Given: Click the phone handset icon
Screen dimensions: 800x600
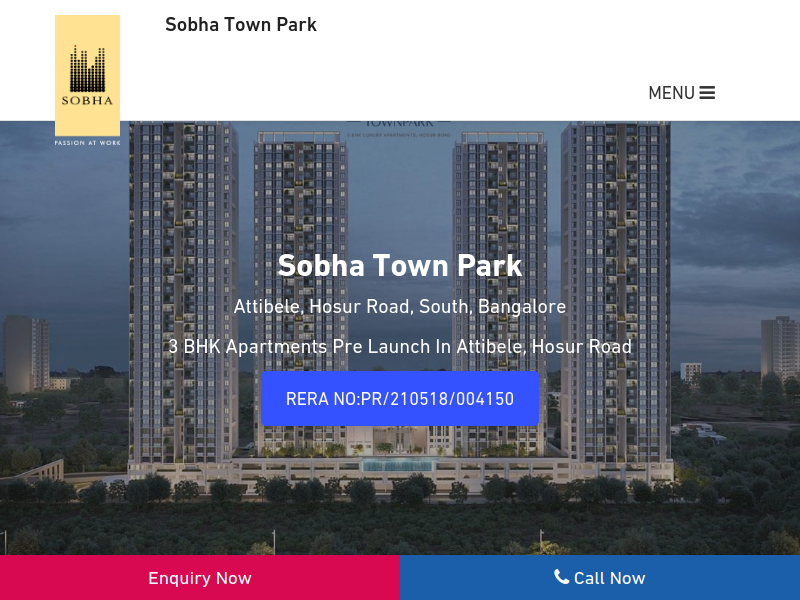Looking at the screenshot, I should coord(561,577).
